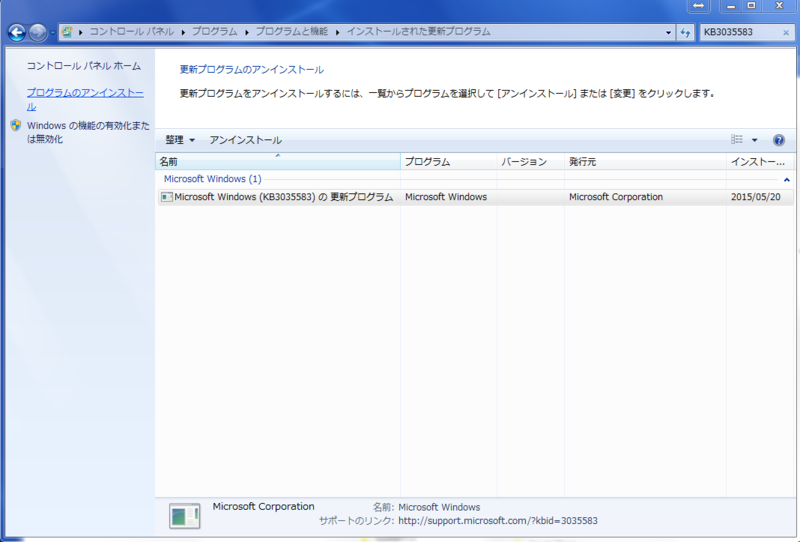The width and height of the screenshot is (800, 542).
Task: Click the large update icon in details pane
Action: [185, 516]
